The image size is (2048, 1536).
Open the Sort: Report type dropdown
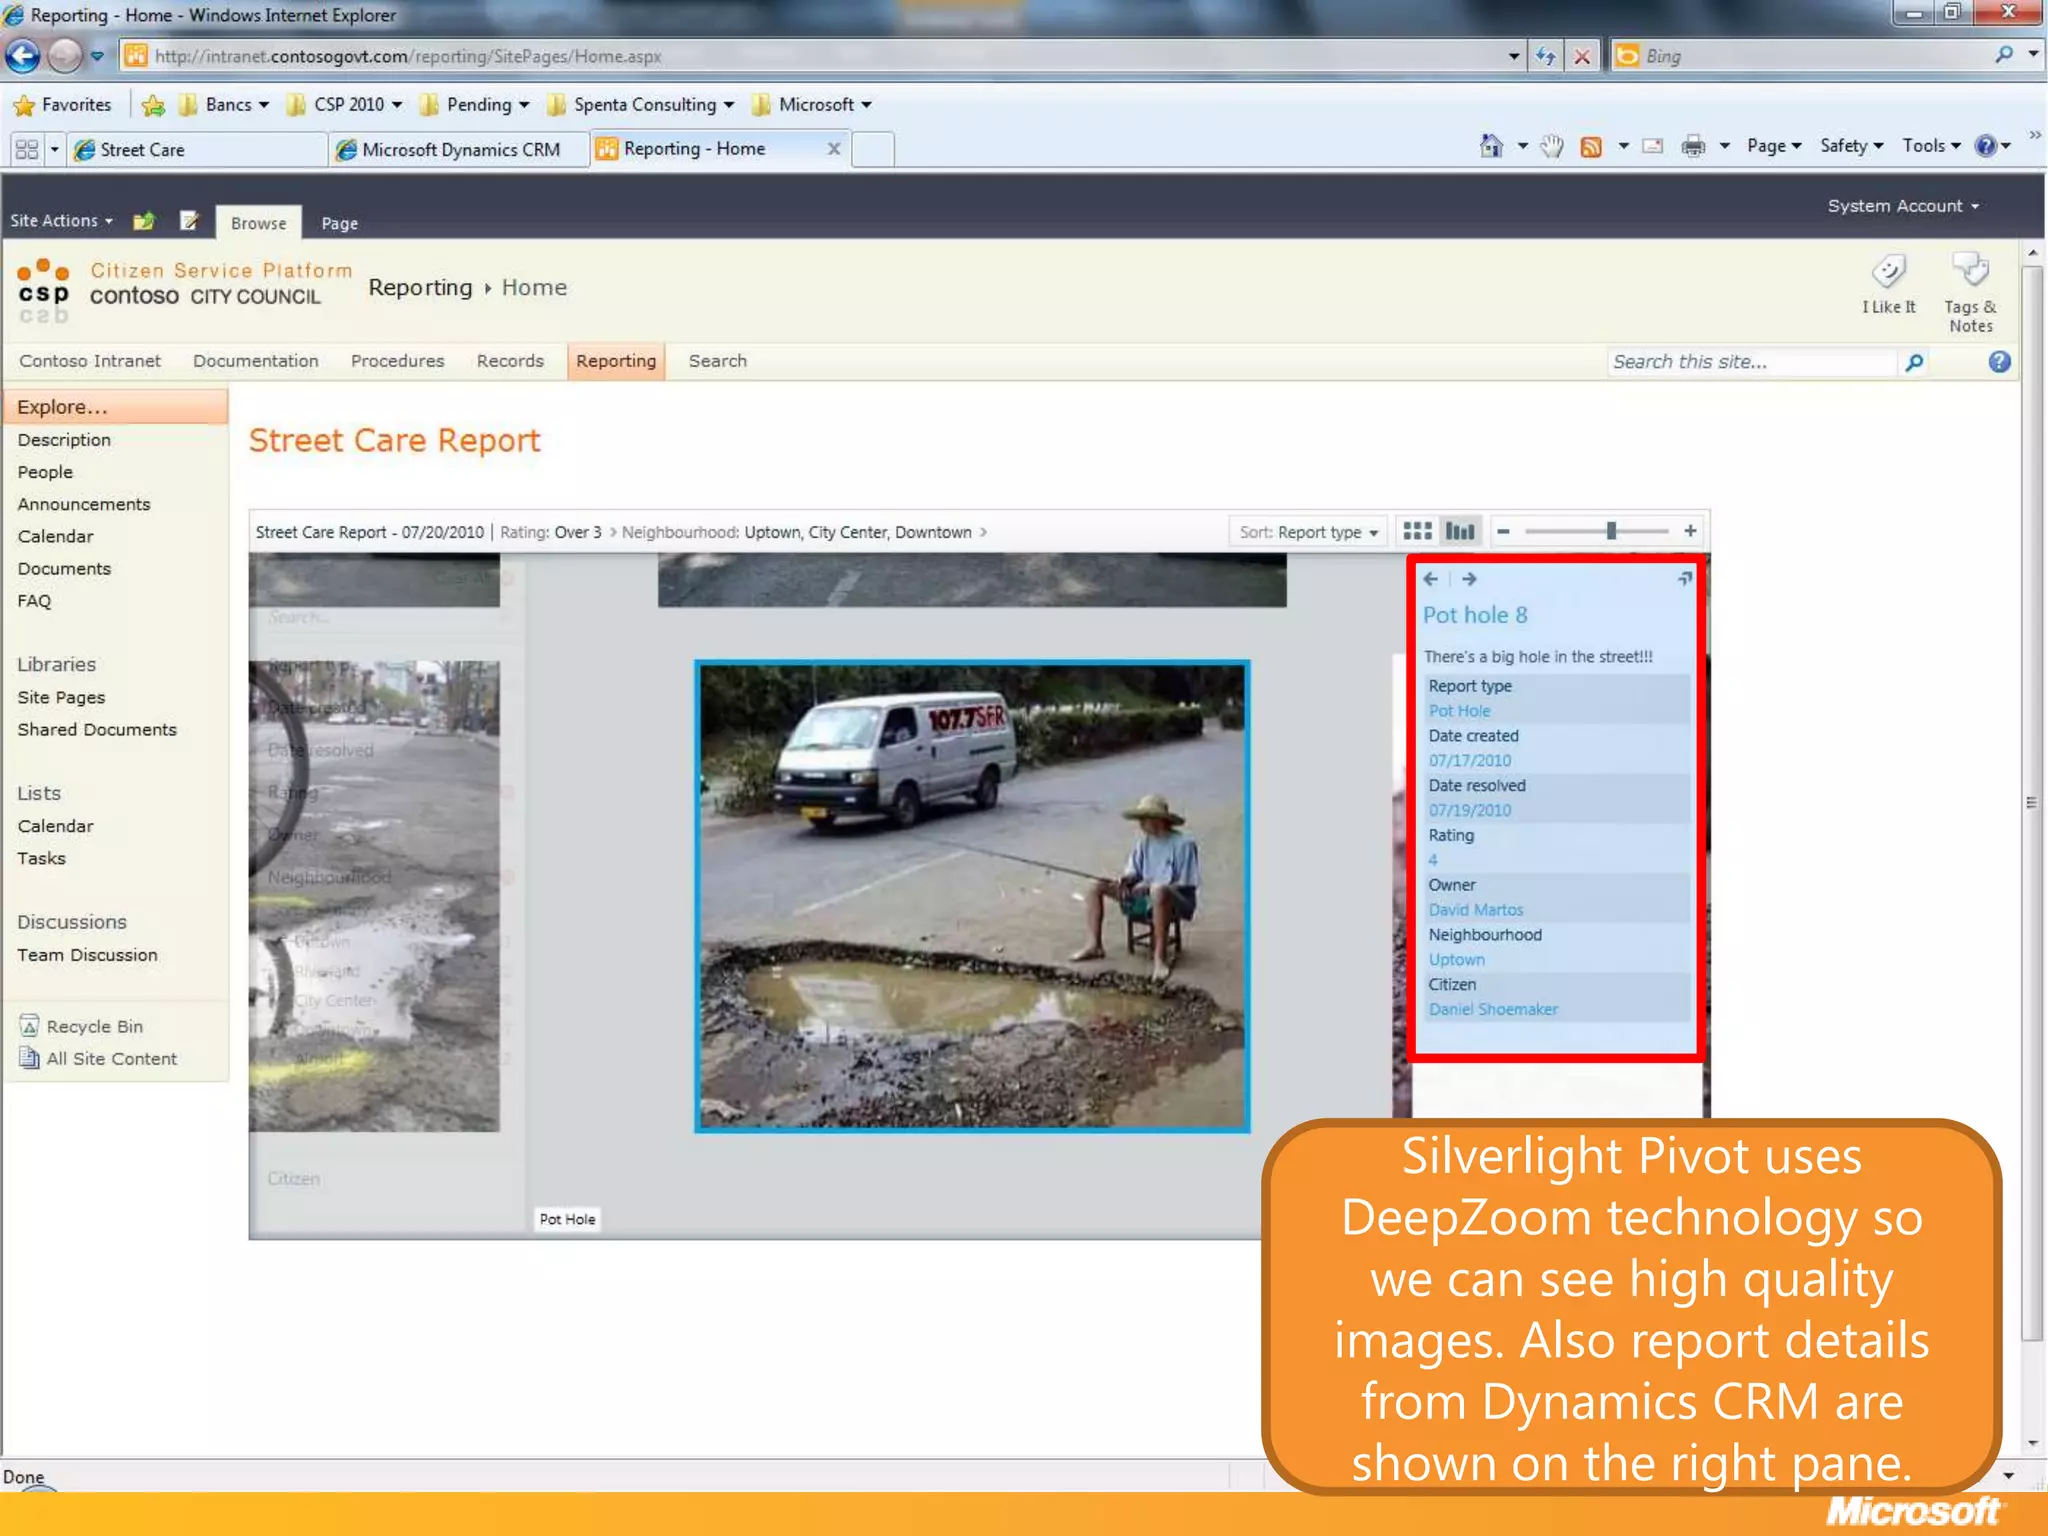click(x=1309, y=532)
